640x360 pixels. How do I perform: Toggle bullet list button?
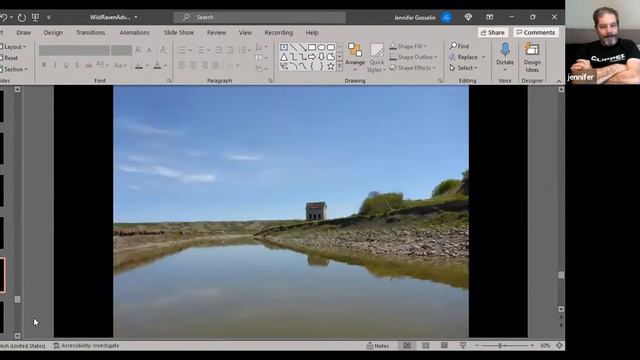coord(182,50)
